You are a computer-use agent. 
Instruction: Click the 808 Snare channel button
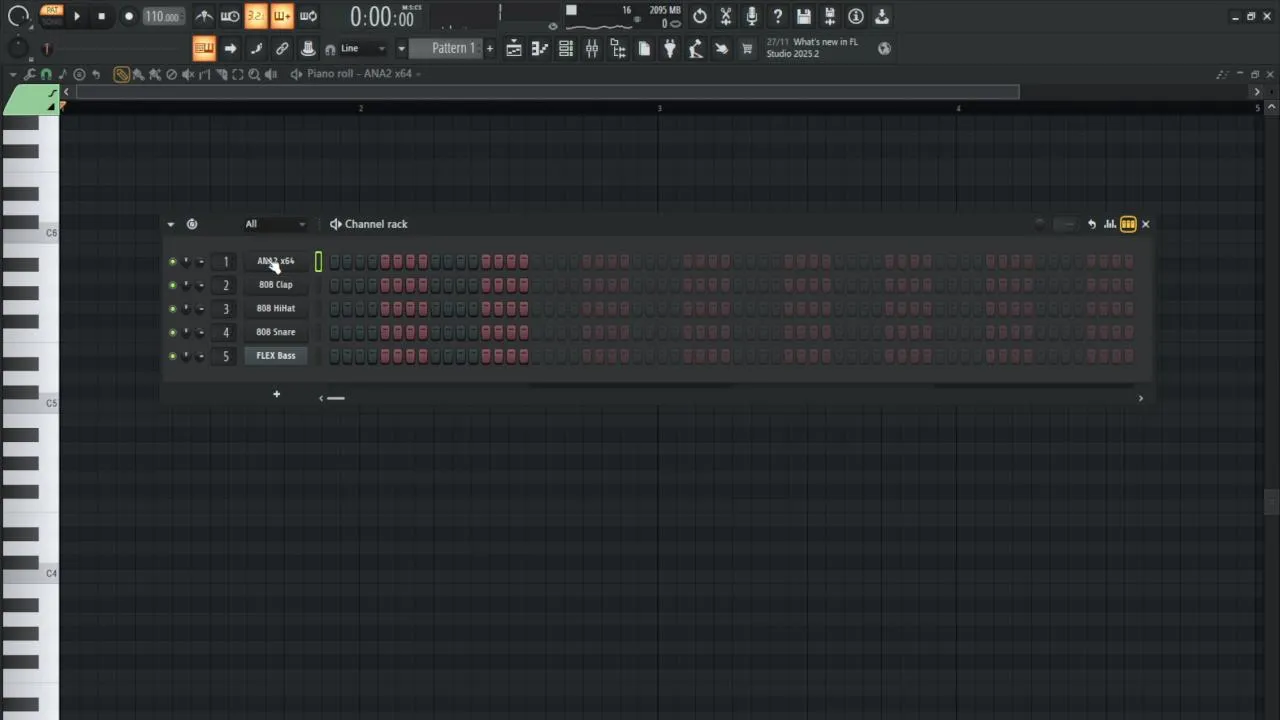(276, 332)
